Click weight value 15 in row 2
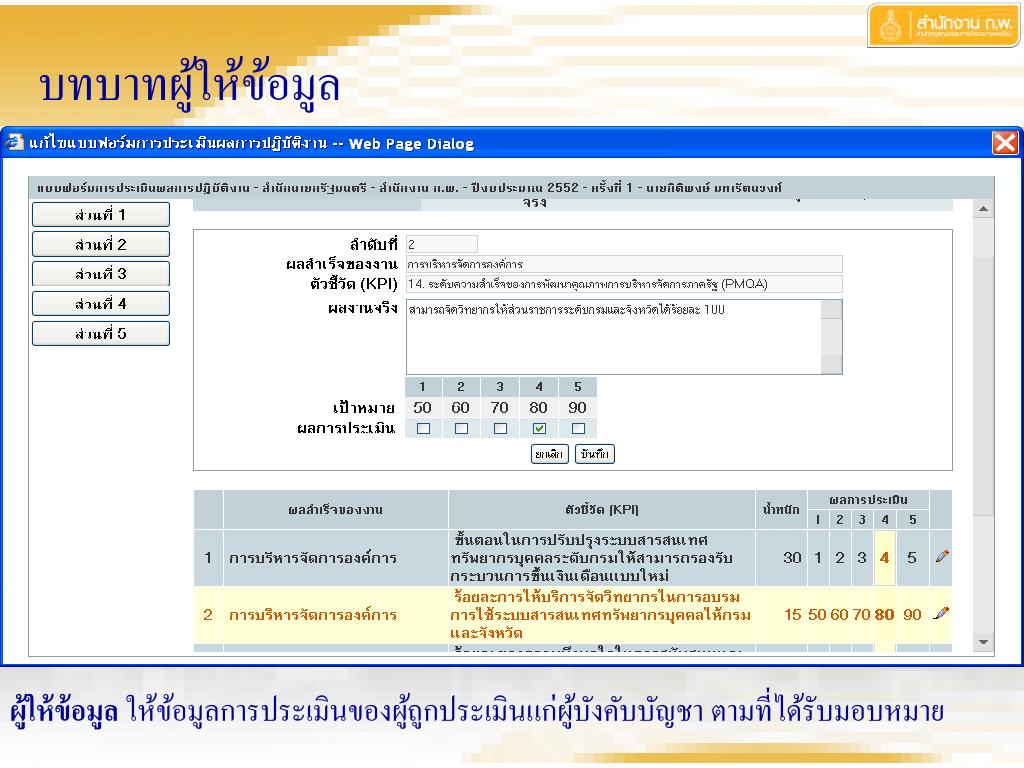 click(792, 615)
